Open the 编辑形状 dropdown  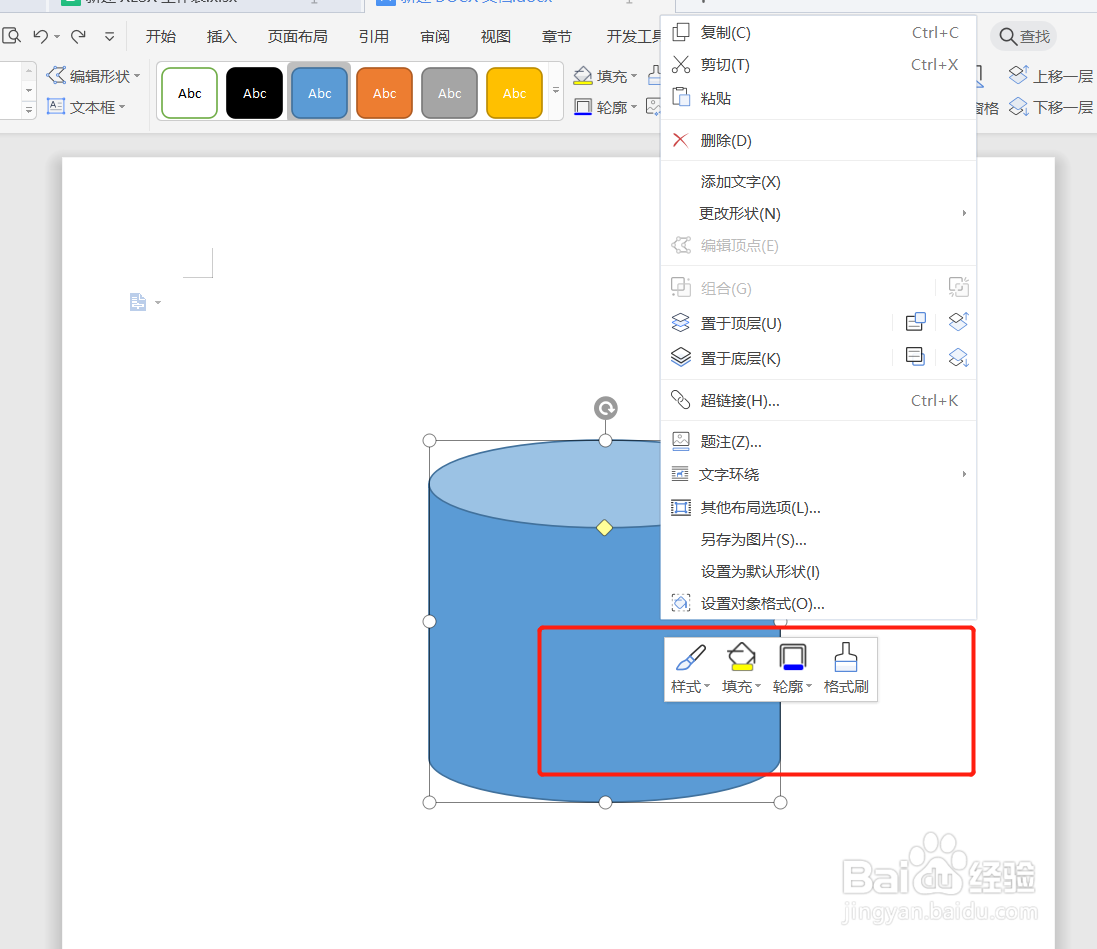(94, 76)
